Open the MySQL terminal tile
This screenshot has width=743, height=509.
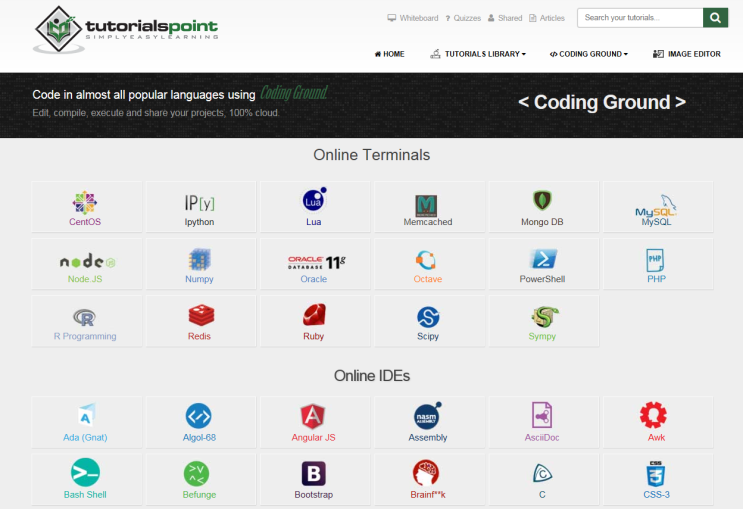[x=656, y=207]
